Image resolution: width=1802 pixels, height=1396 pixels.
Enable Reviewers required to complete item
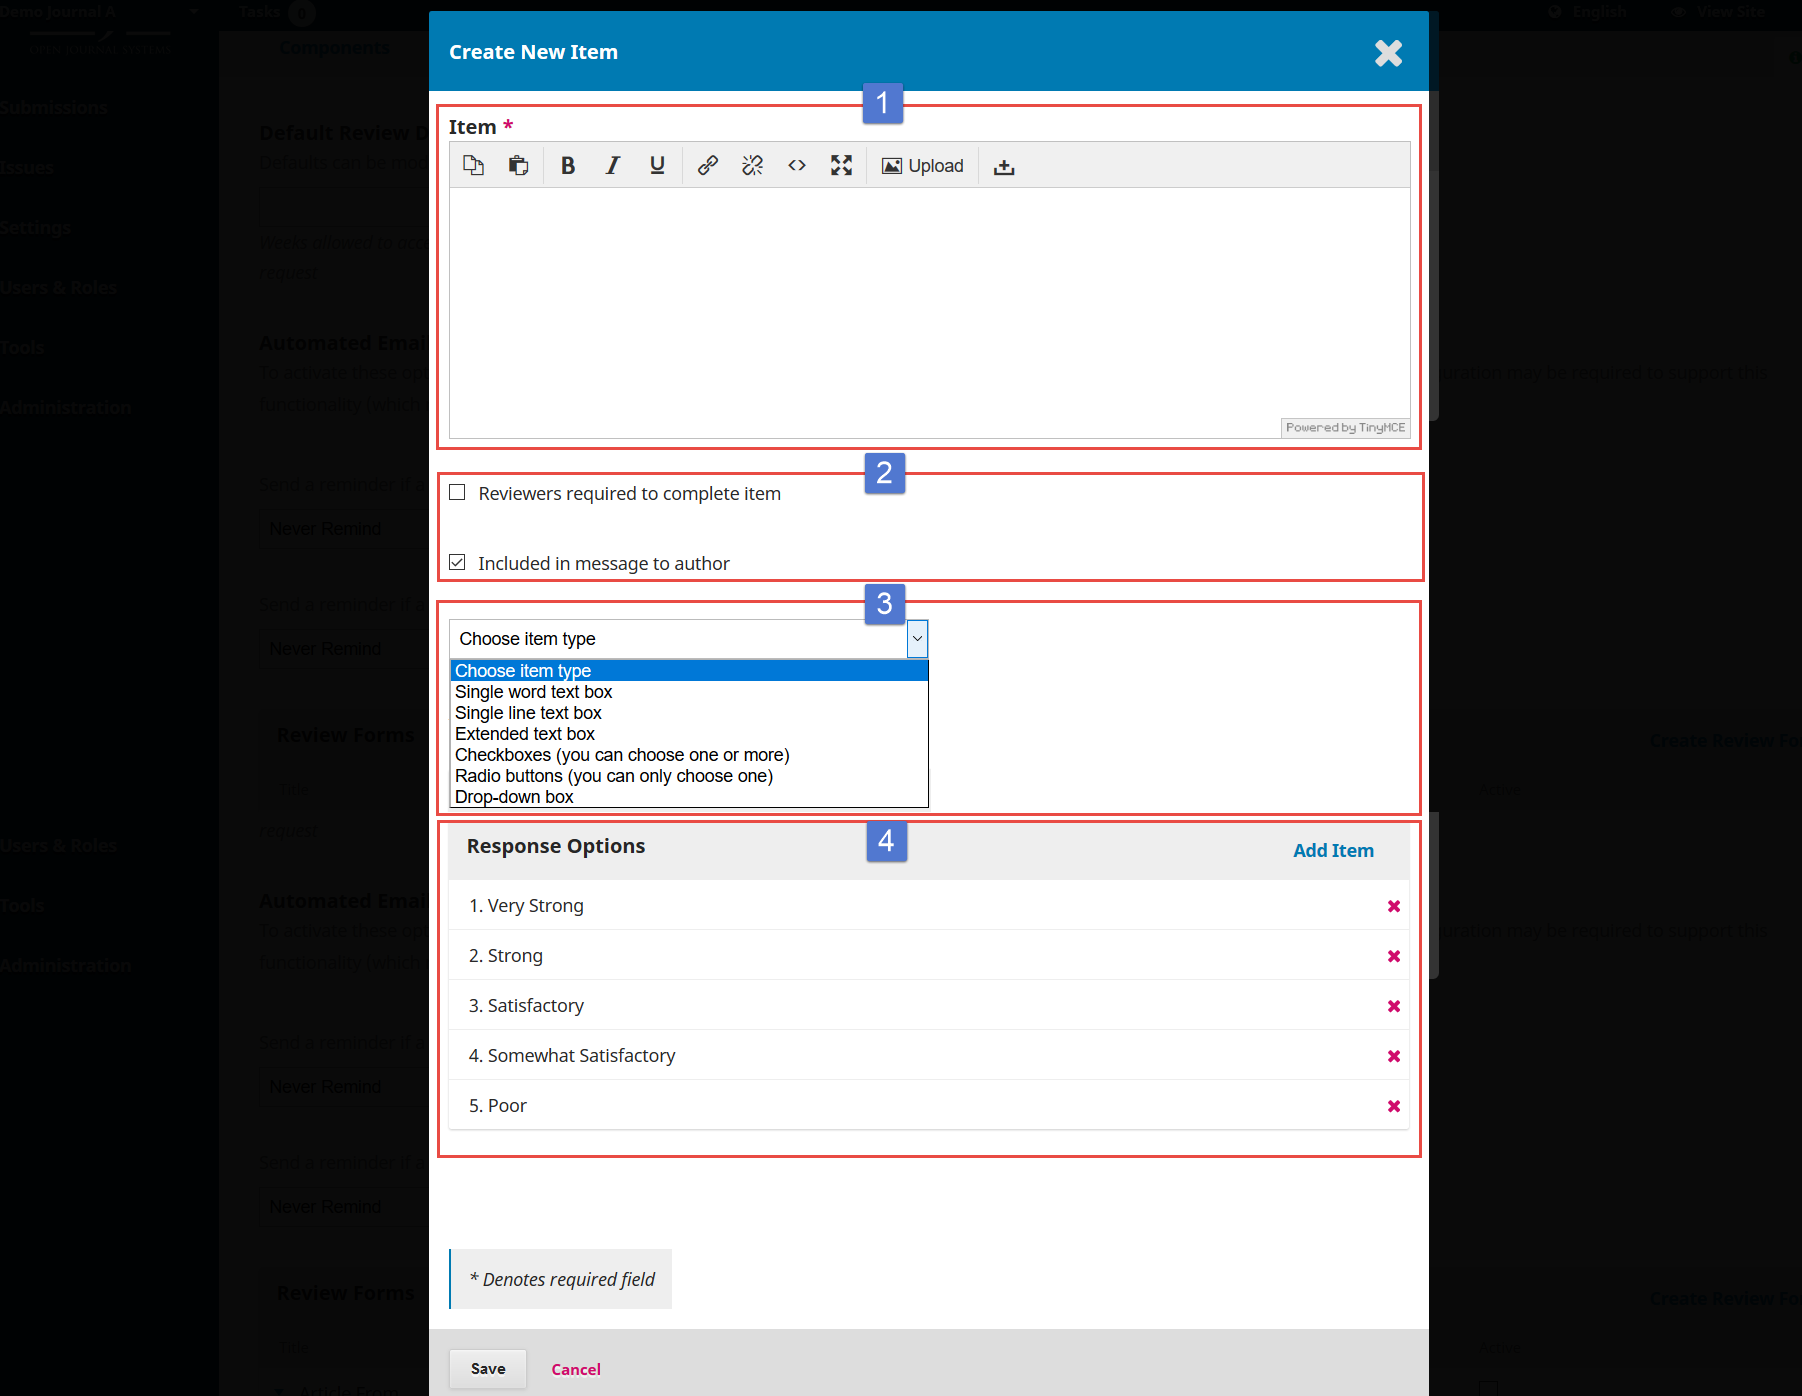(x=457, y=492)
